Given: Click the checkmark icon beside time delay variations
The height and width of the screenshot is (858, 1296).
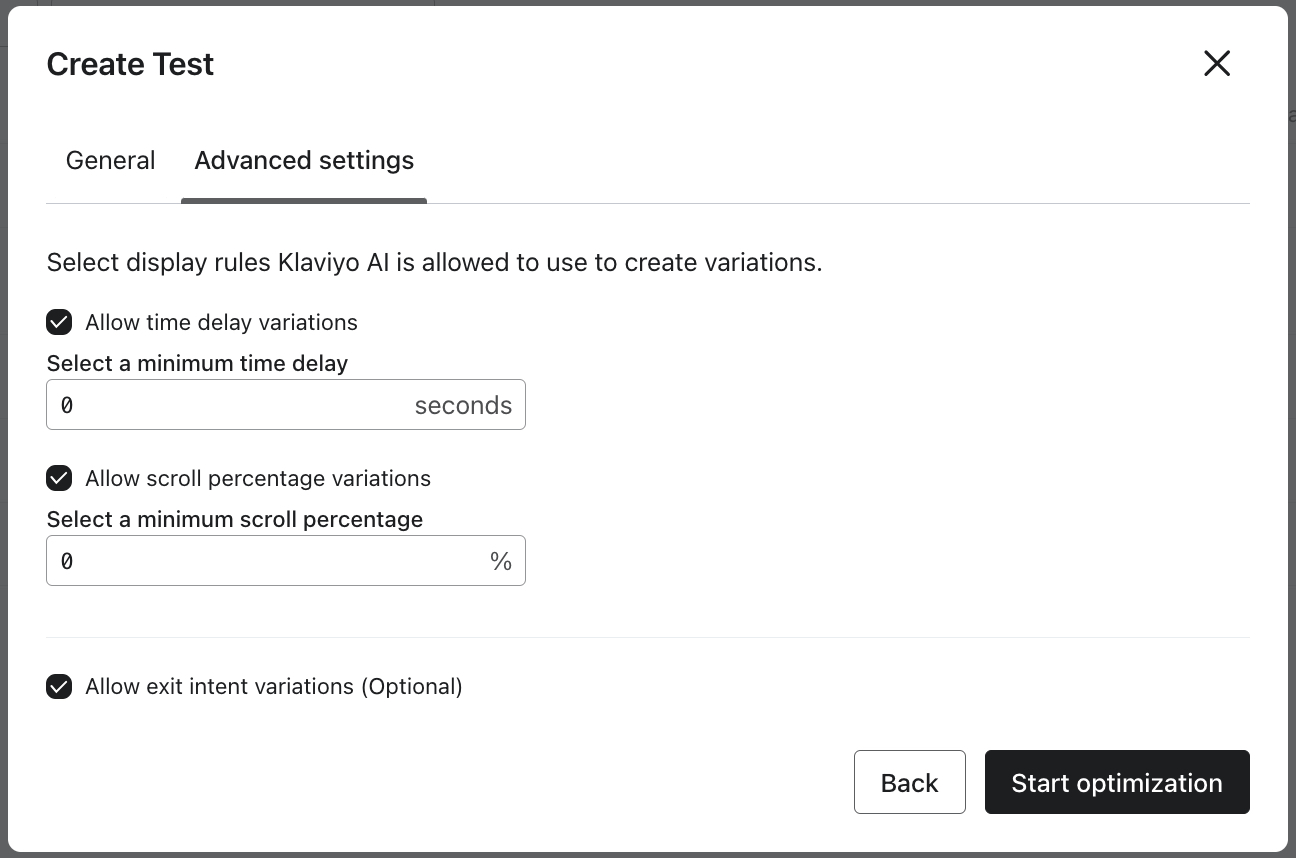Looking at the screenshot, I should coord(59,322).
